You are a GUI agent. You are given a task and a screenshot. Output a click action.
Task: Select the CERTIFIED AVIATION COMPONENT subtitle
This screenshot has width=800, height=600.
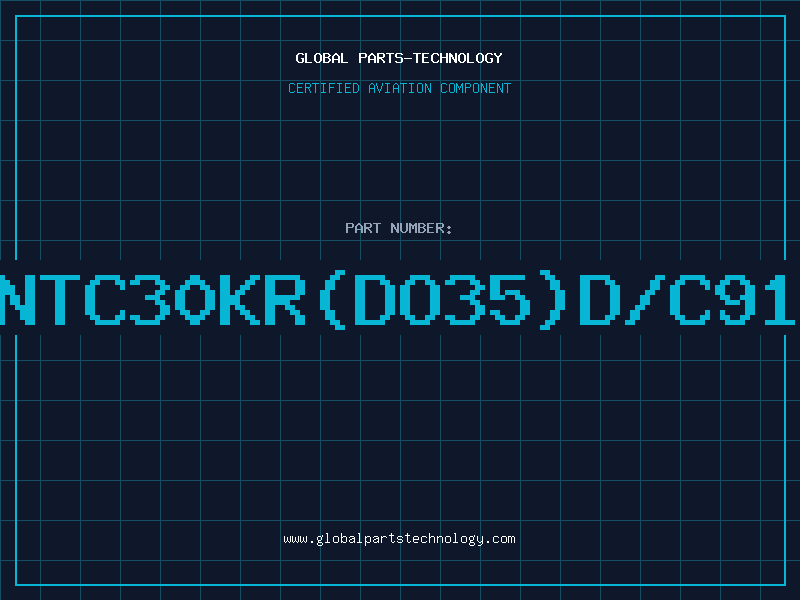pos(399,88)
